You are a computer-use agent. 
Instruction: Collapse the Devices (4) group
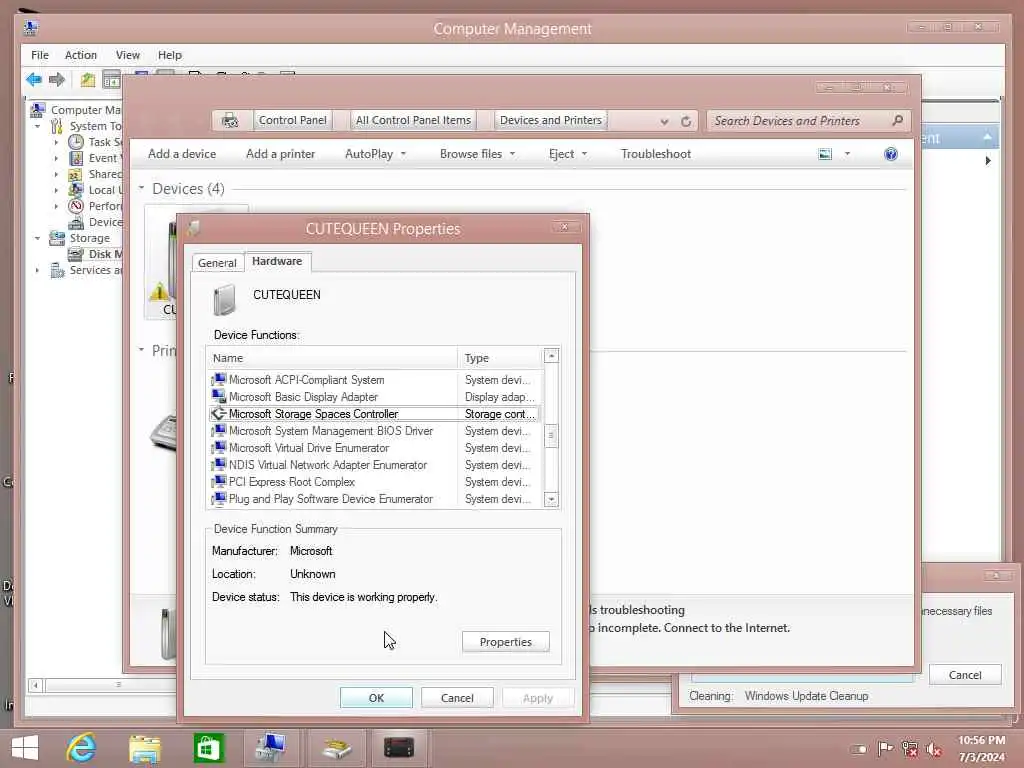point(141,188)
